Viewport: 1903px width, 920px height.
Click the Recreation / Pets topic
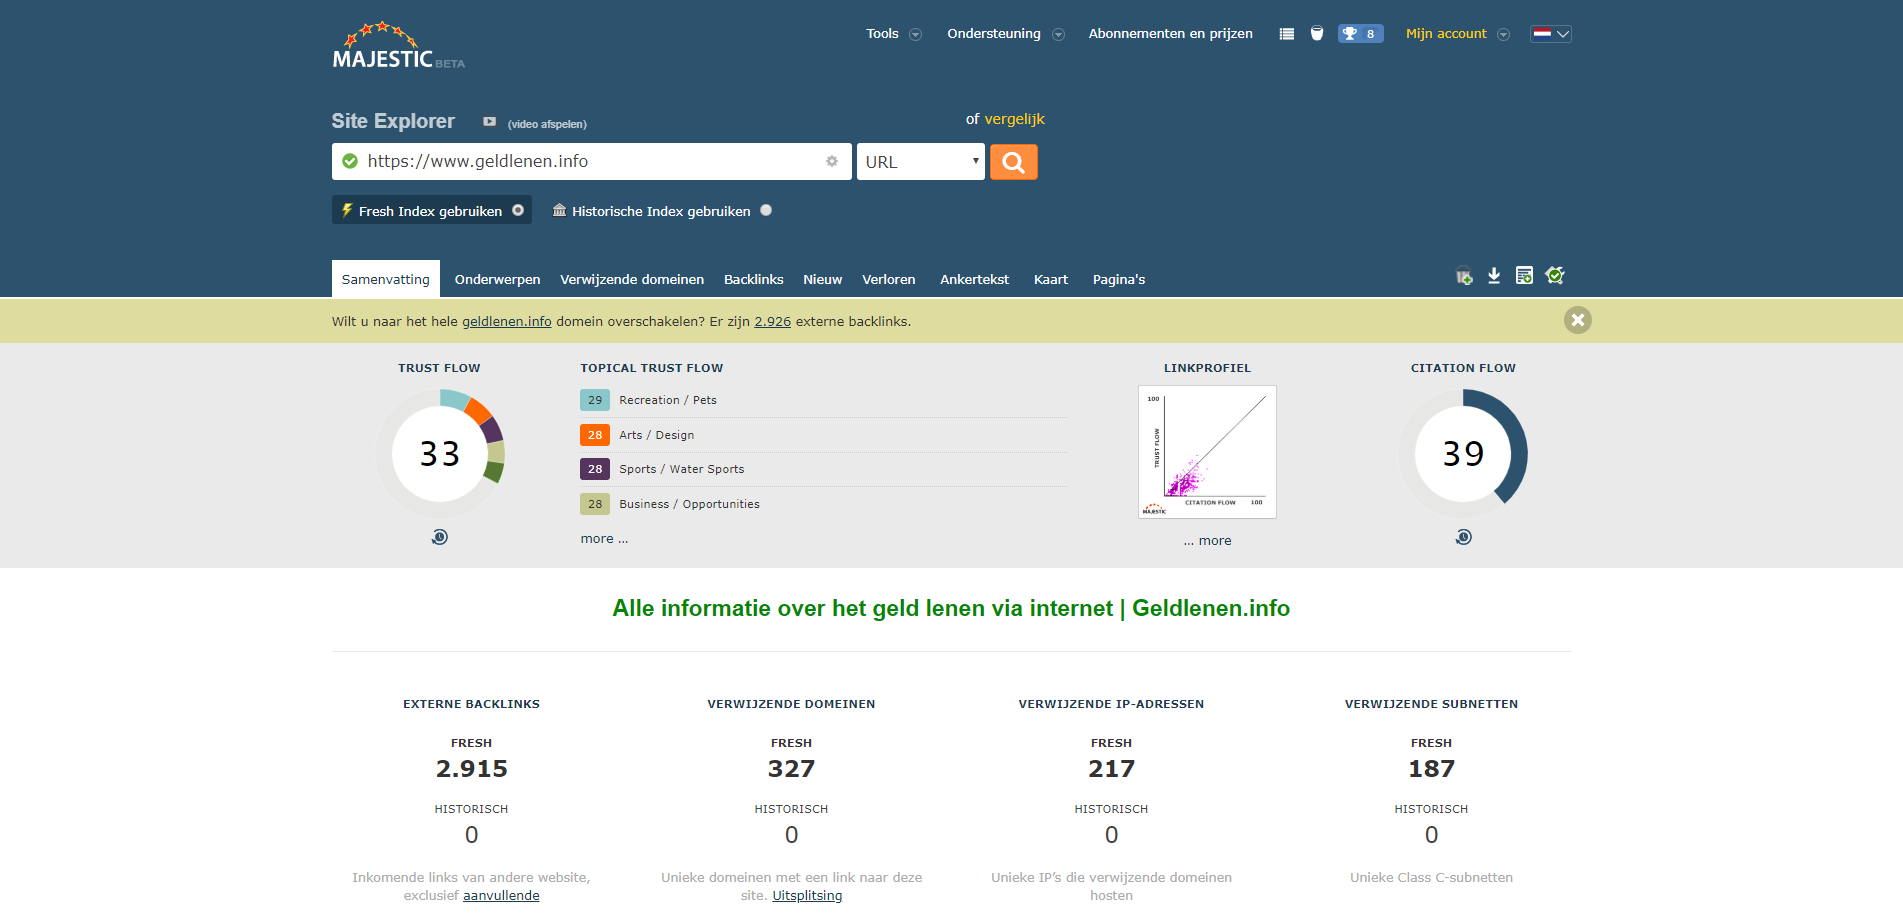[x=668, y=400]
